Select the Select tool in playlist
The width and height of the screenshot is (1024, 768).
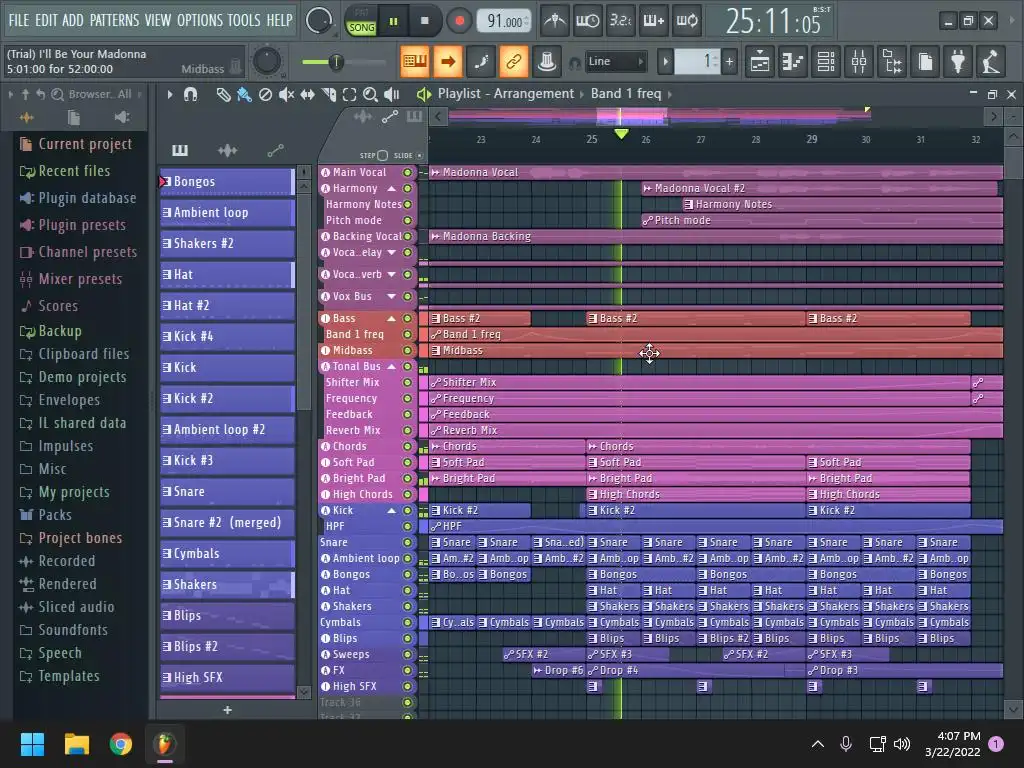(349, 95)
